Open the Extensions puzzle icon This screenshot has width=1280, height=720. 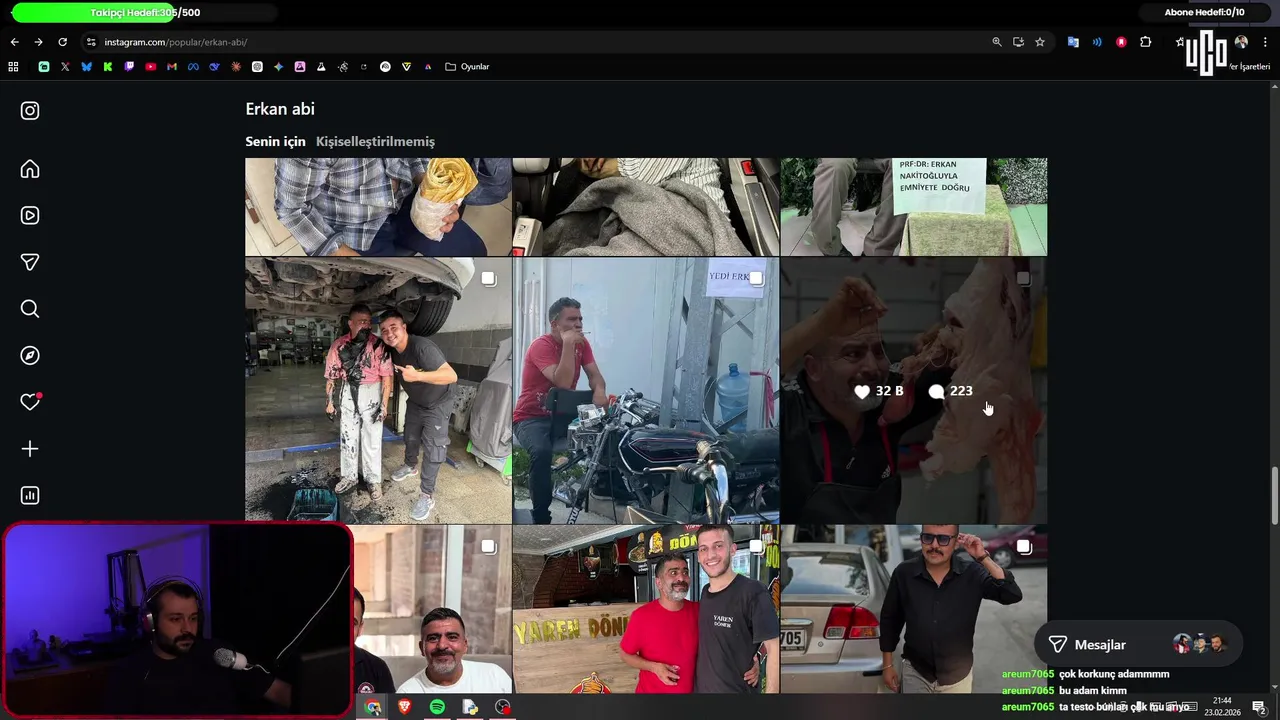[x=1146, y=42]
